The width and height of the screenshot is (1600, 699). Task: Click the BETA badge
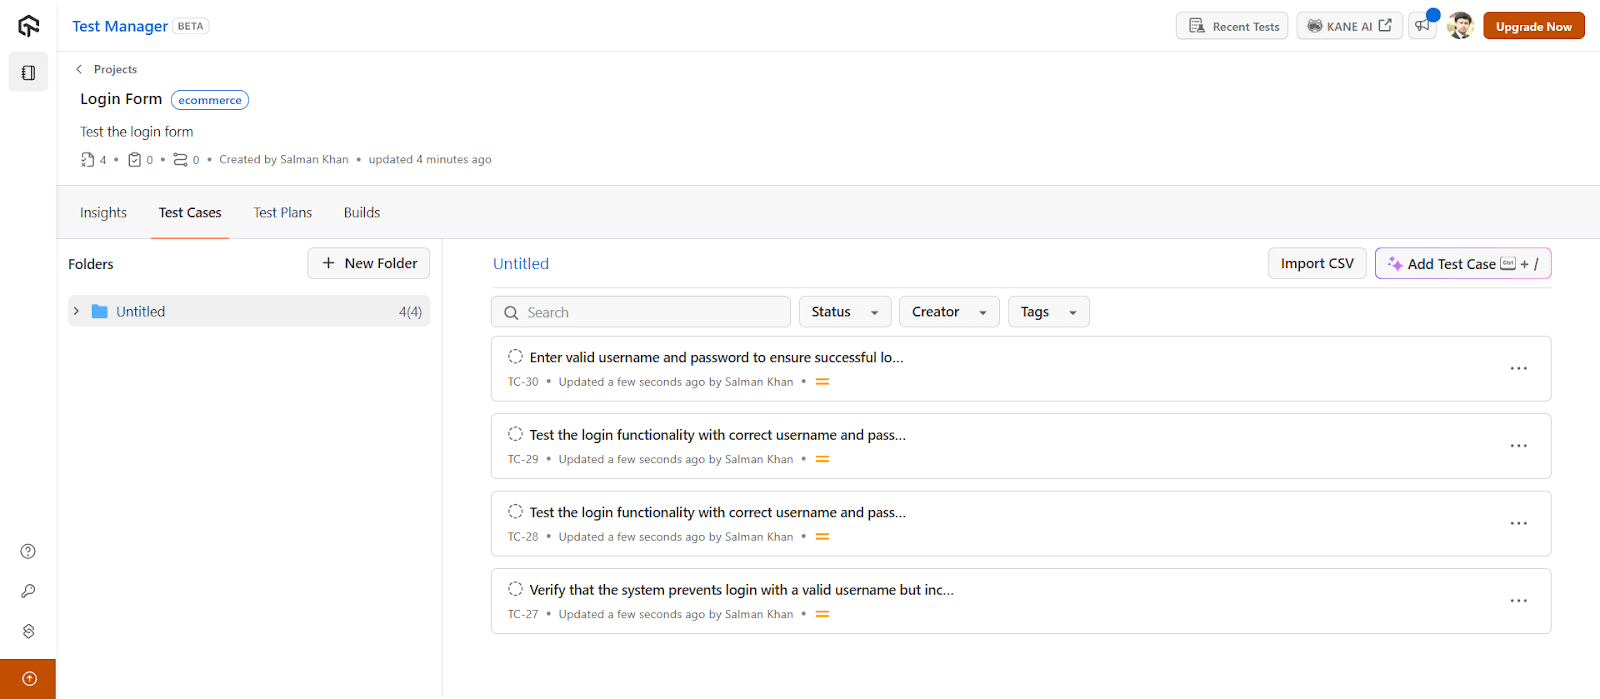tap(190, 26)
